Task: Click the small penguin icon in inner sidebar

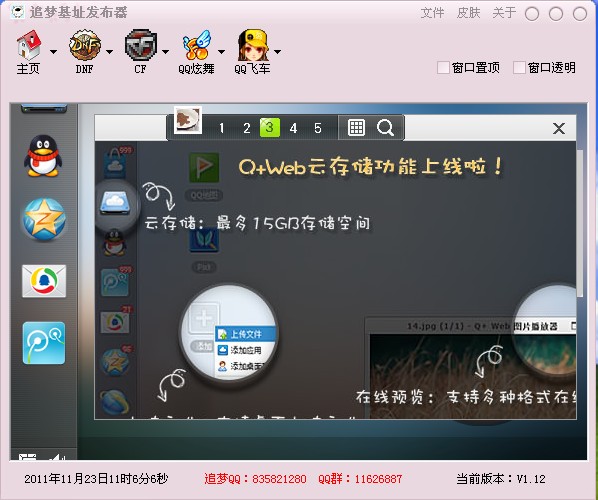Action: pyautogui.click(x=115, y=243)
